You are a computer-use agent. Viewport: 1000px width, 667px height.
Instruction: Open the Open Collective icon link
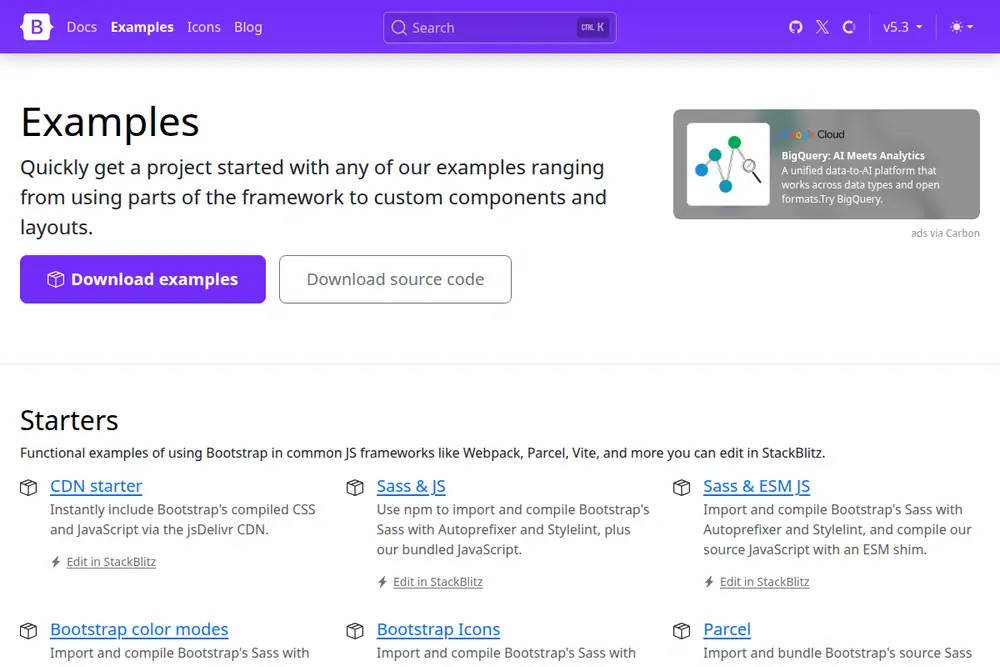[x=849, y=27]
